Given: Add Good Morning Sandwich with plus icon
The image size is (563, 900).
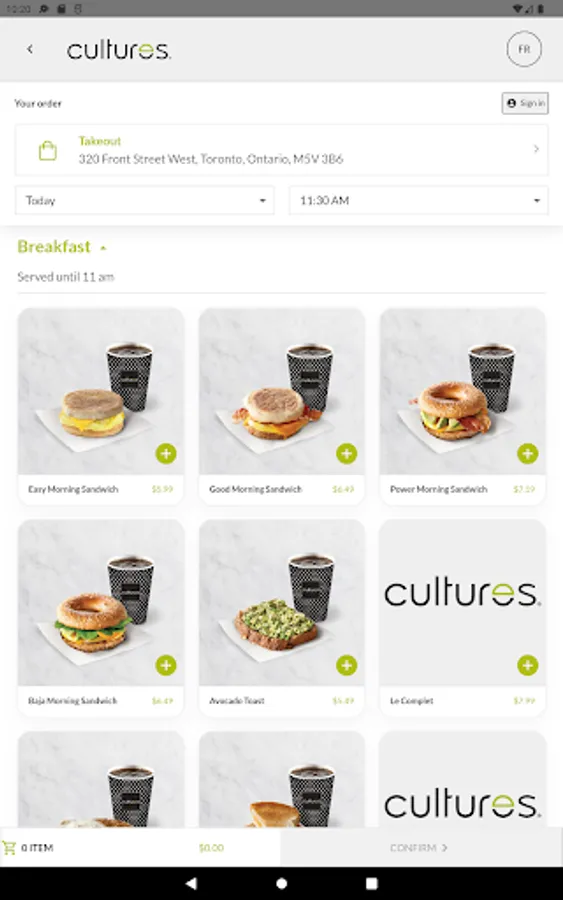Looking at the screenshot, I should click(347, 453).
